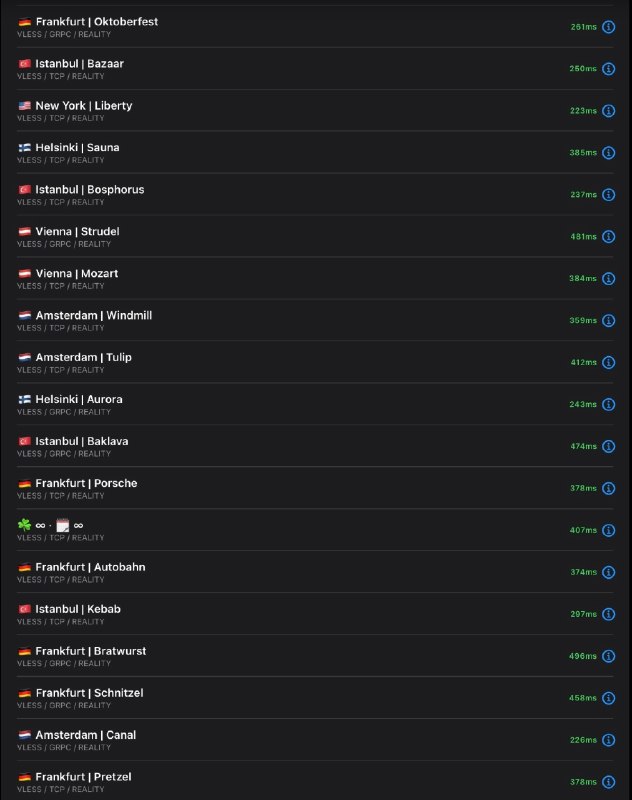Open info icon of Istanbul | Baklava
Viewport: 632px width, 800px height.
pos(608,446)
